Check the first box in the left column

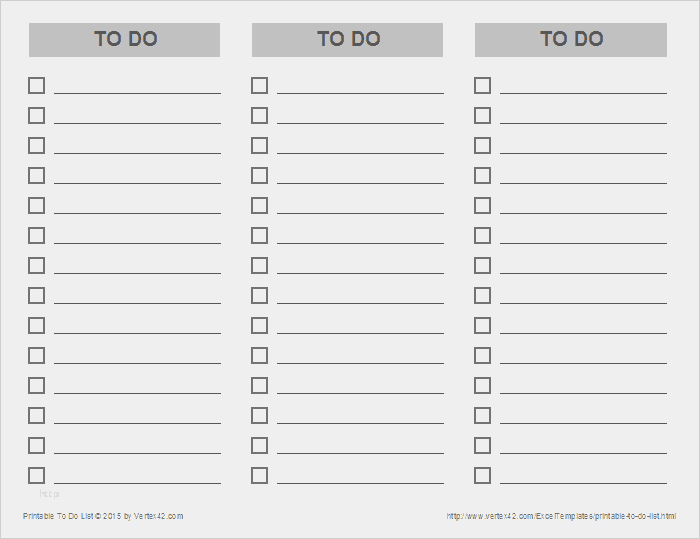[36, 85]
